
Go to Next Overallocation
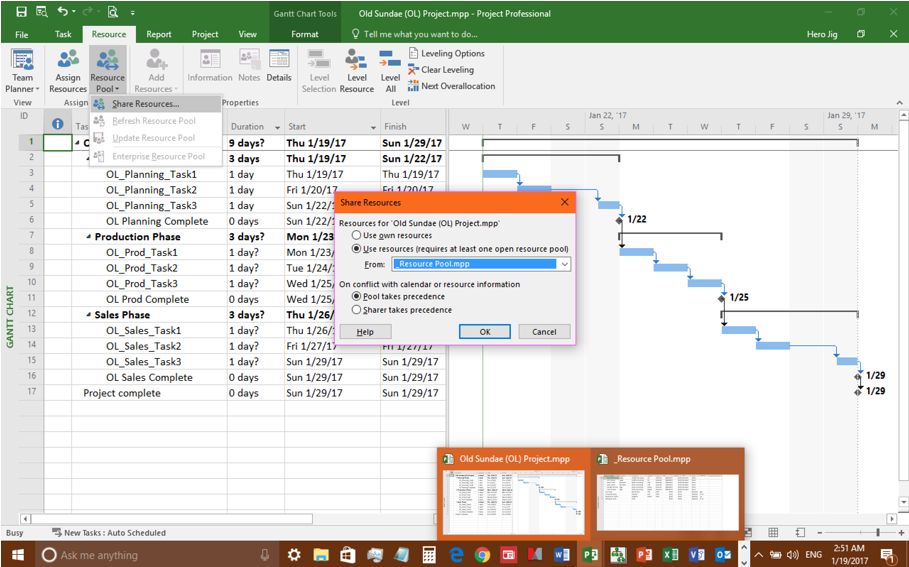tap(452, 86)
